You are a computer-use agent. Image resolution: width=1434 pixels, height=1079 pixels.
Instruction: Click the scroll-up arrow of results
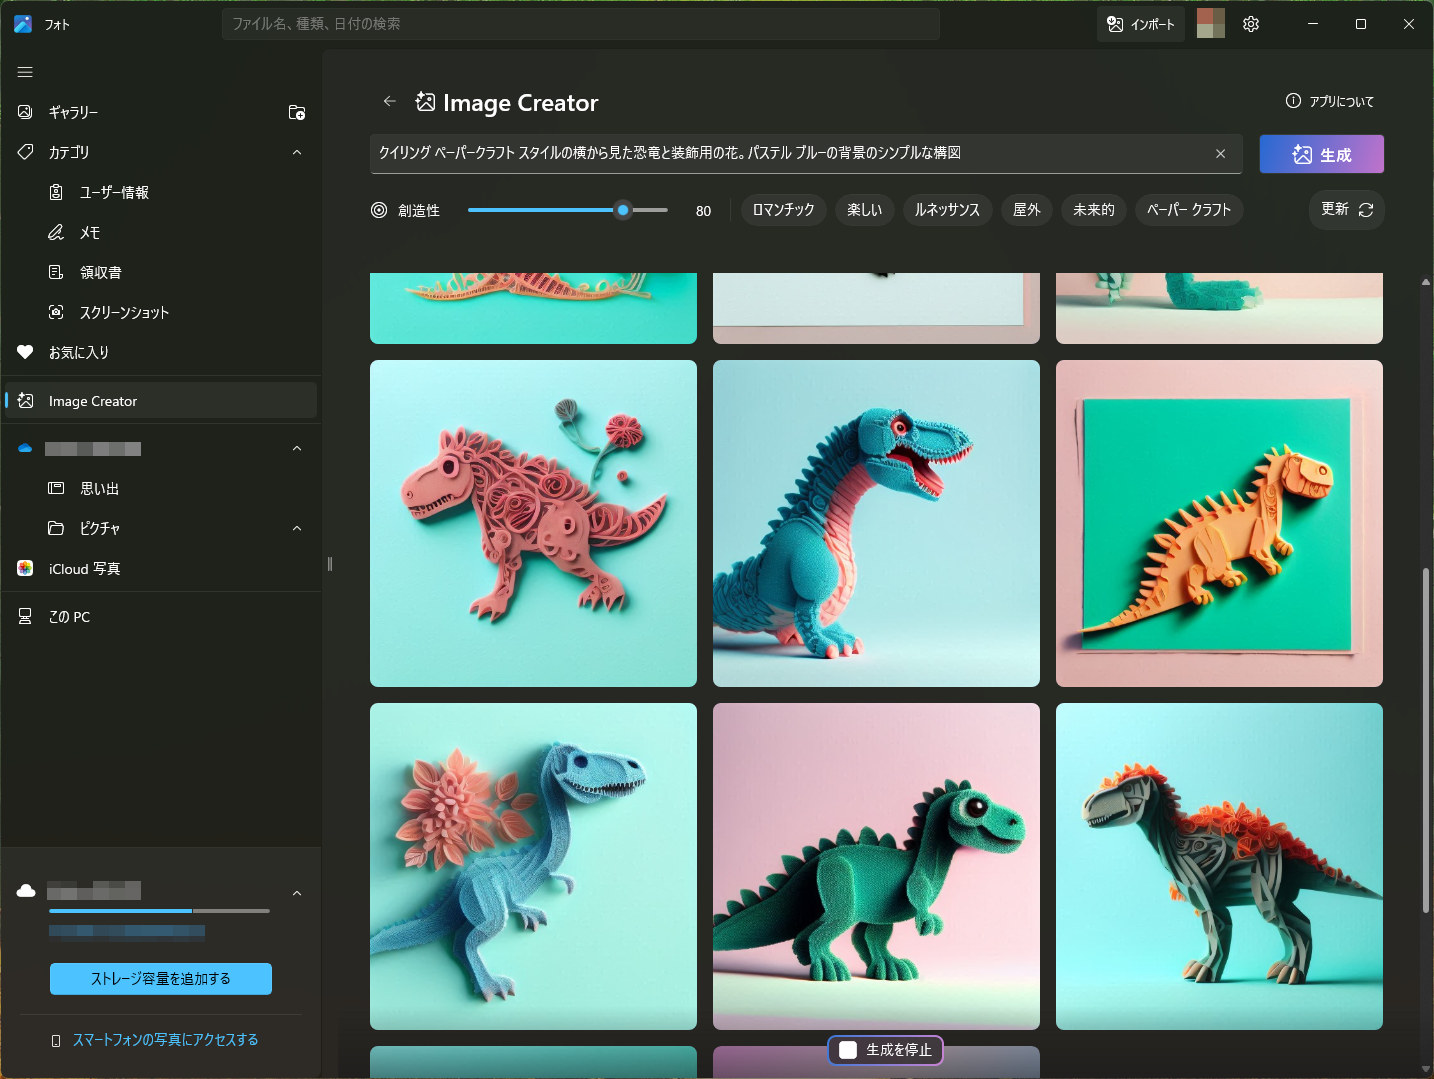tap(1426, 283)
